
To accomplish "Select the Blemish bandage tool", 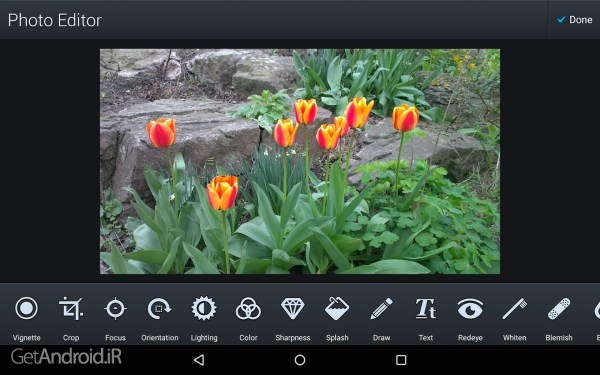I will [559, 308].
